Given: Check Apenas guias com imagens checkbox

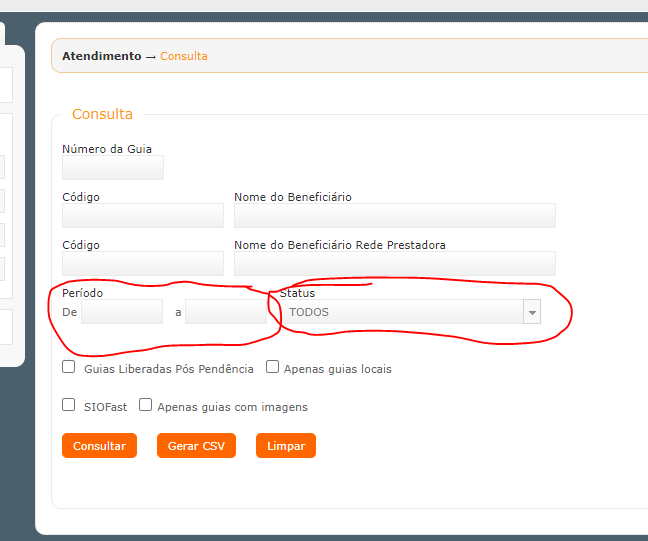Looking at the screenshot, I should click(145, 405).
